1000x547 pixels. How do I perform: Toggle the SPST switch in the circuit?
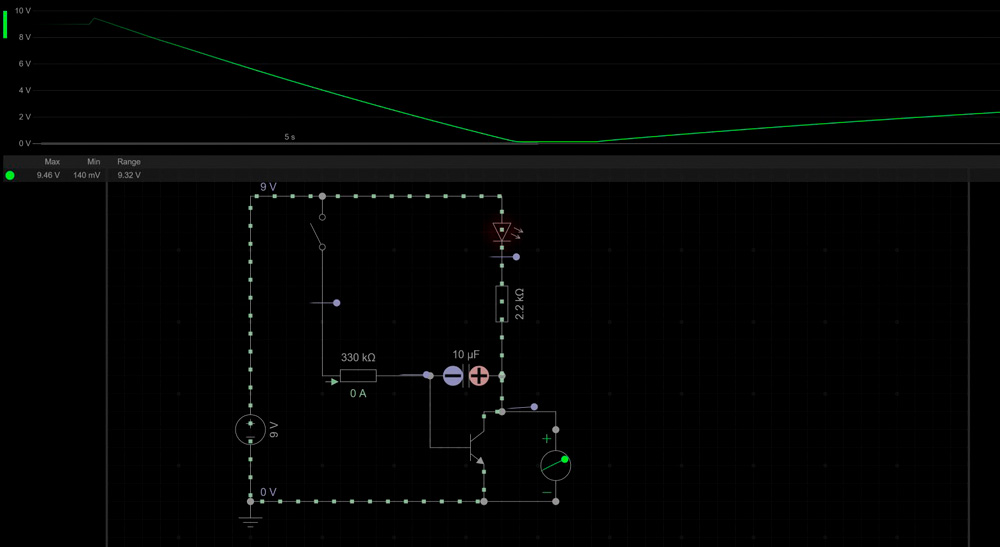[322, 232]
